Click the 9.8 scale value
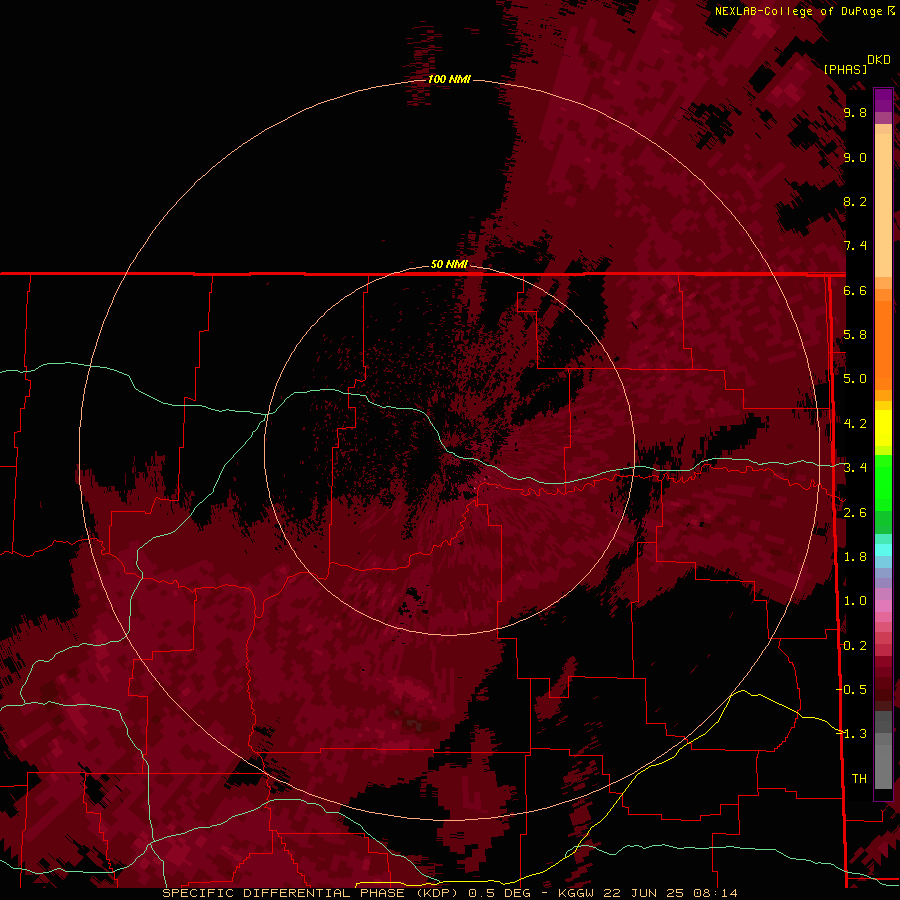 pos(855,113)
